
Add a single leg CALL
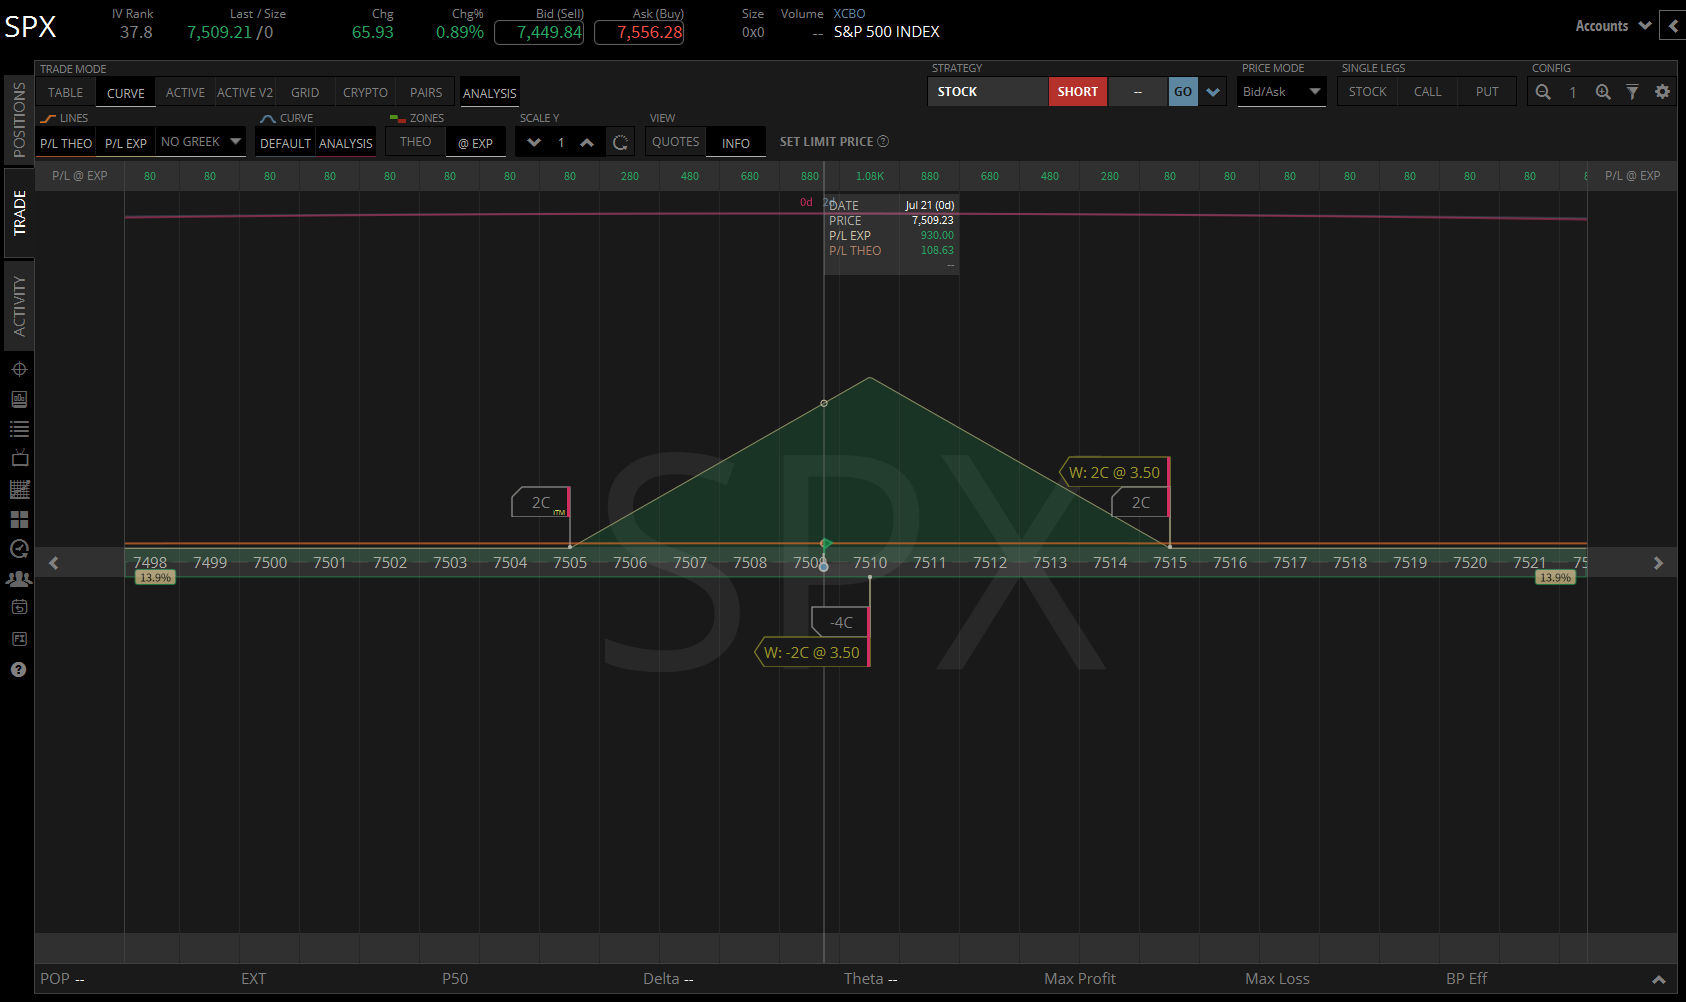(x=1427, y=92)
